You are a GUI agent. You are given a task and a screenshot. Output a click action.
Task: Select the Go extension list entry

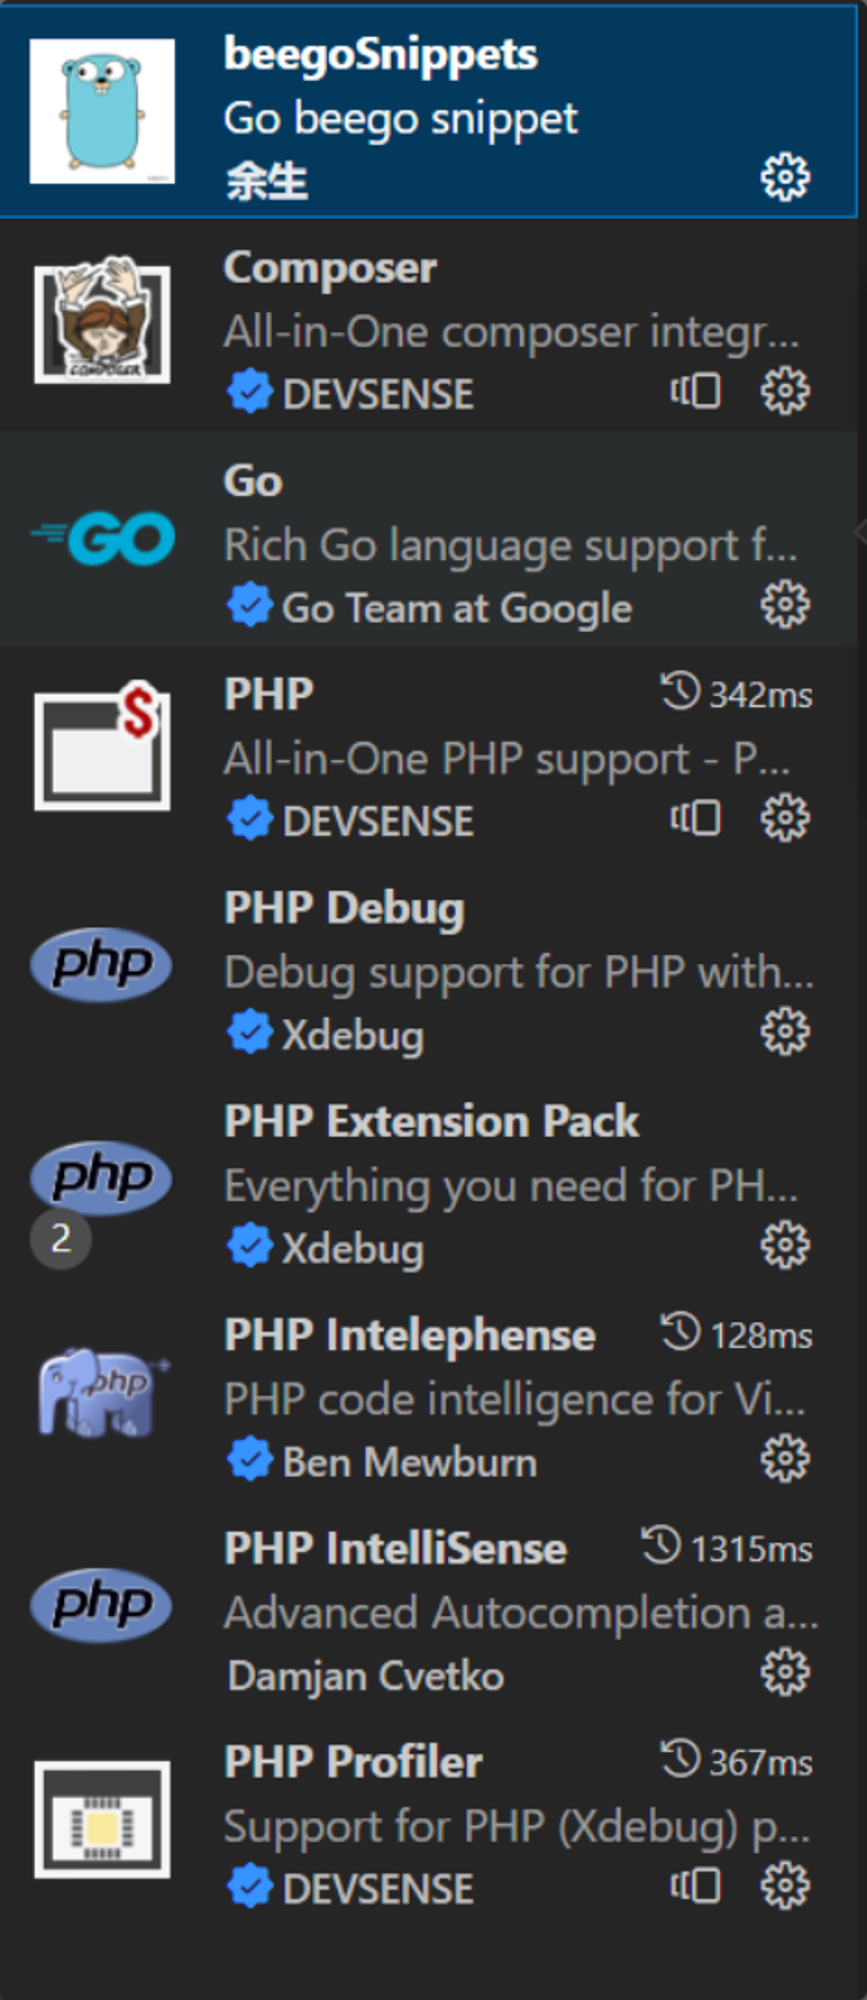coord(428,539)
